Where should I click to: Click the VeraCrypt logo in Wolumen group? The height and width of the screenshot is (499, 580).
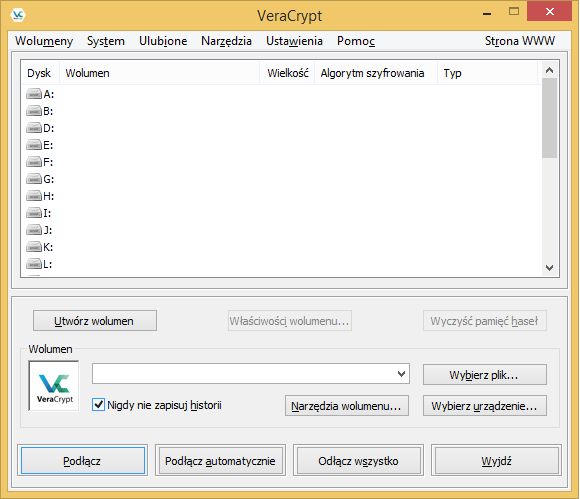54,385
